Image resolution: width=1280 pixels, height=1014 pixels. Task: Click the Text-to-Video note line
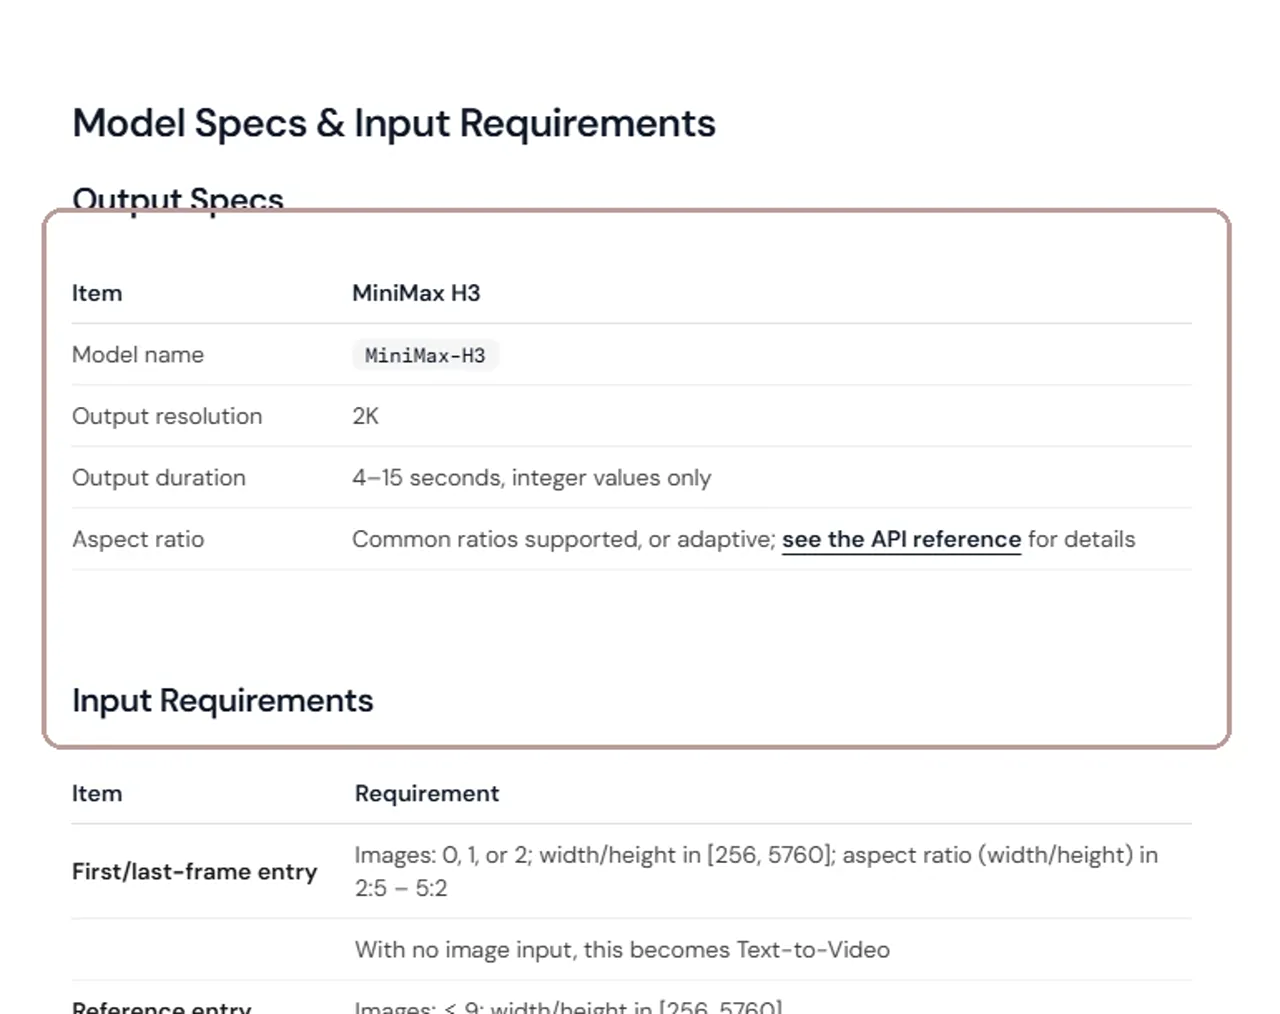622,949
